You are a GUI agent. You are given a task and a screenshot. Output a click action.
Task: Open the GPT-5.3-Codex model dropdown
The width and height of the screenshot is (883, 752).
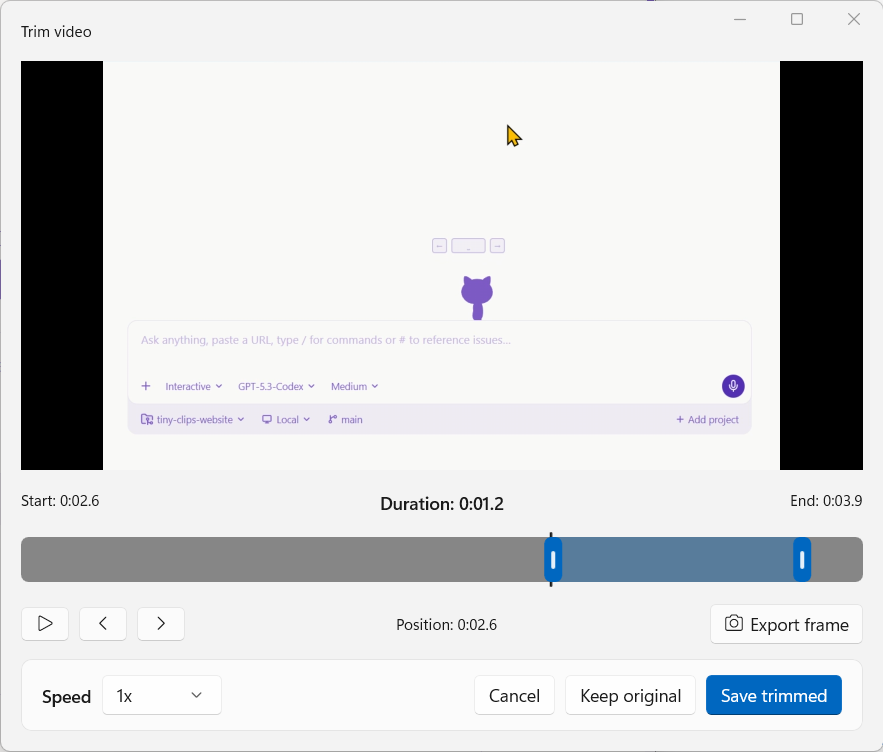tap(276, 386)
